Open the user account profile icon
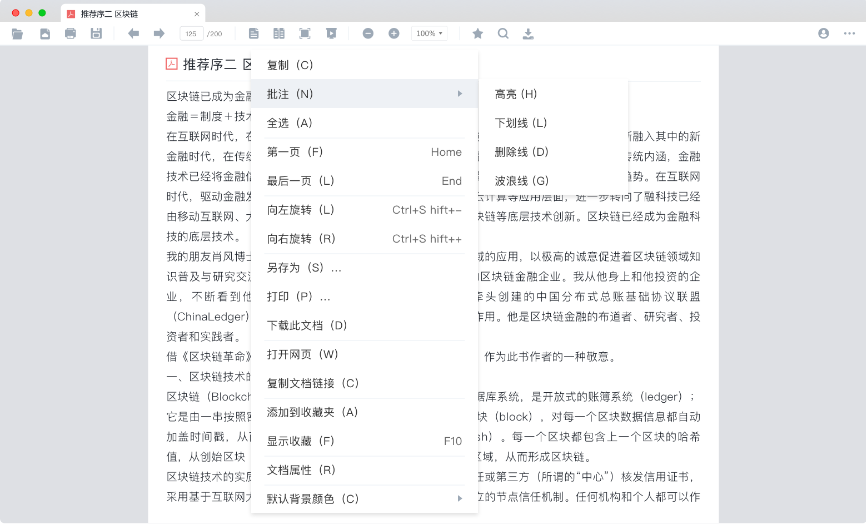The width and height of the screenshot is (866, 525). 823,34
